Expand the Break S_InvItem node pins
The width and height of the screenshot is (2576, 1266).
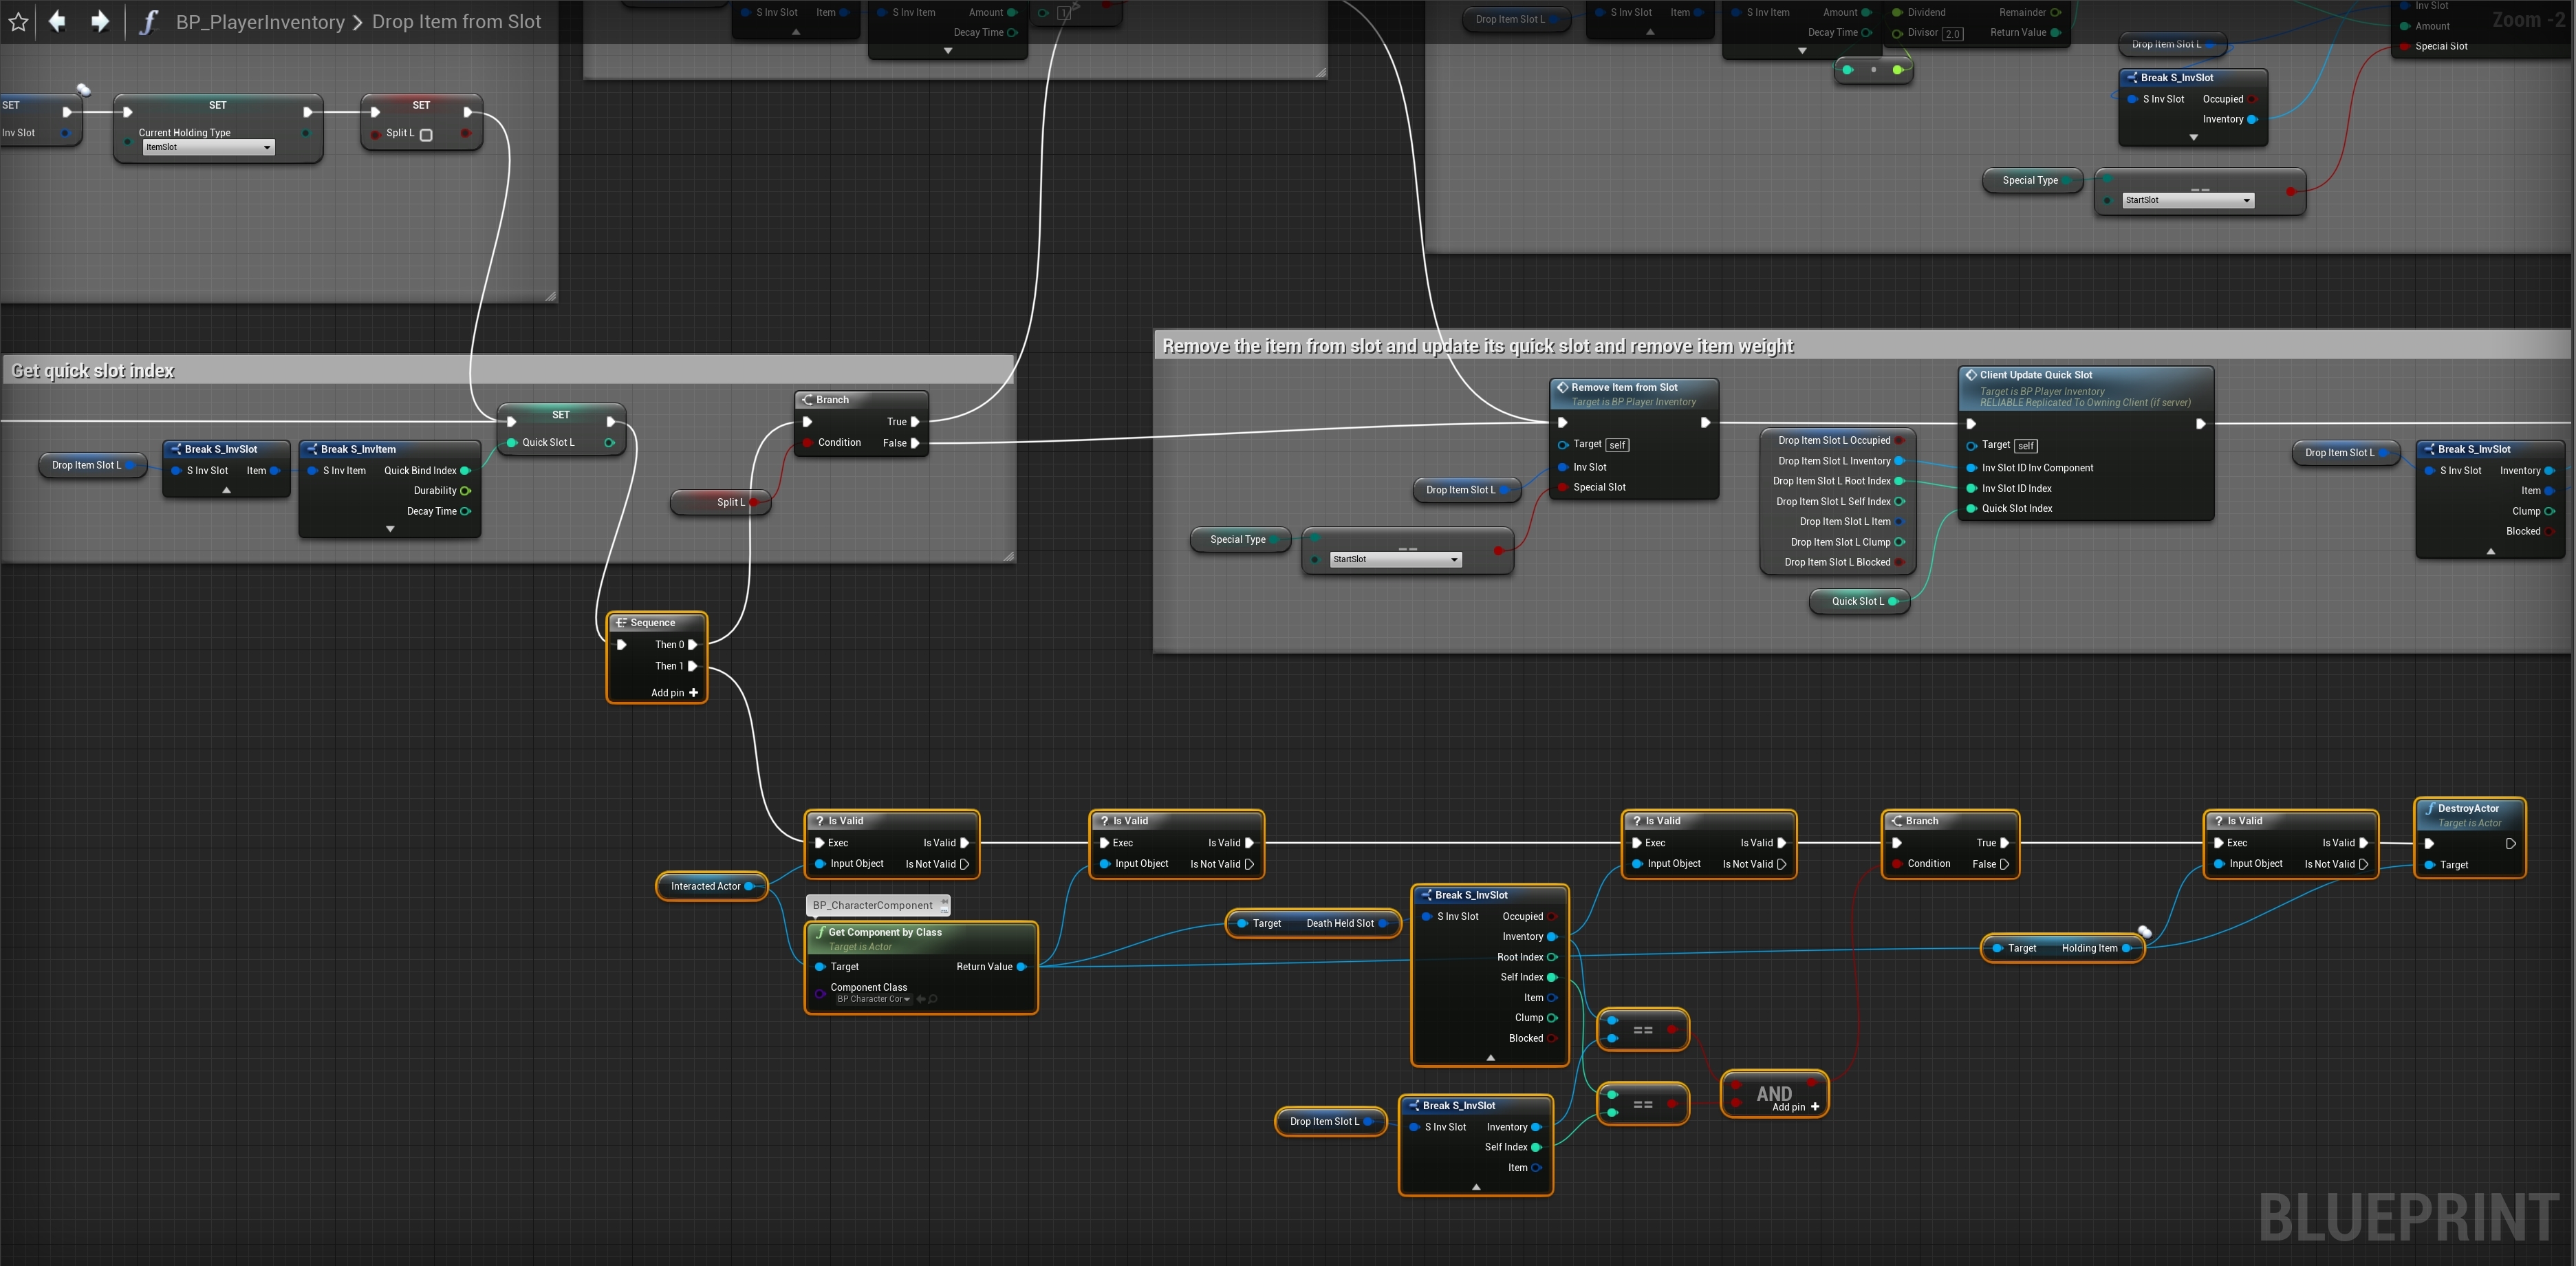(390, 529)
